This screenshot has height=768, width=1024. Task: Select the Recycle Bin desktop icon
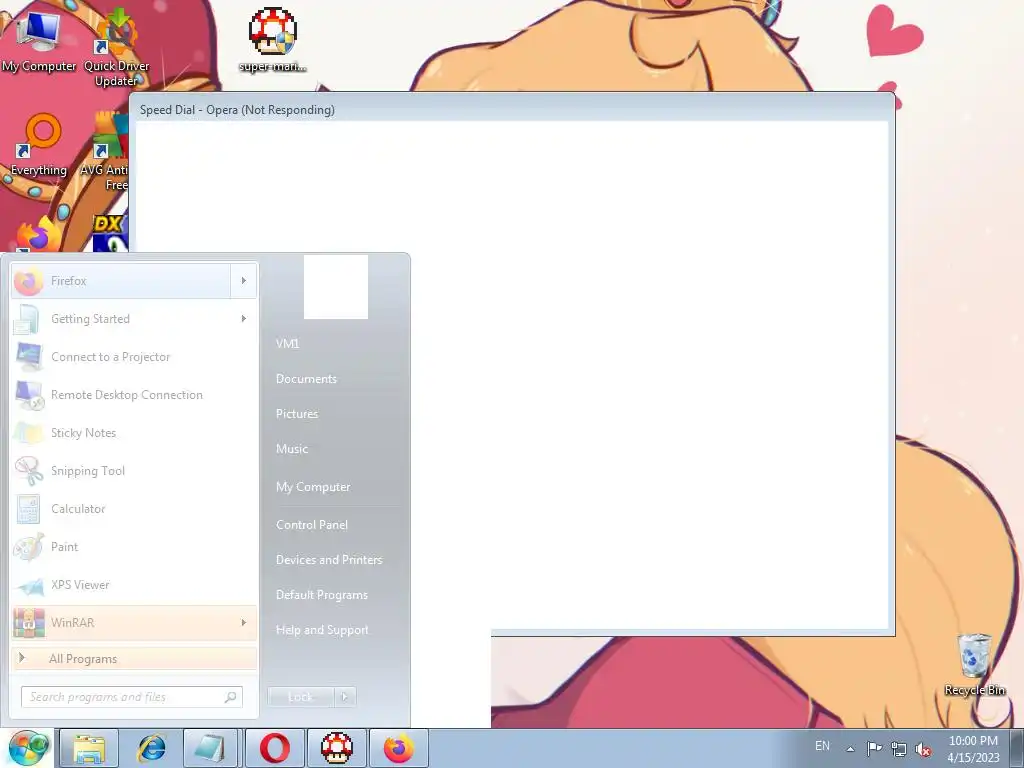(x=974, y=664)
